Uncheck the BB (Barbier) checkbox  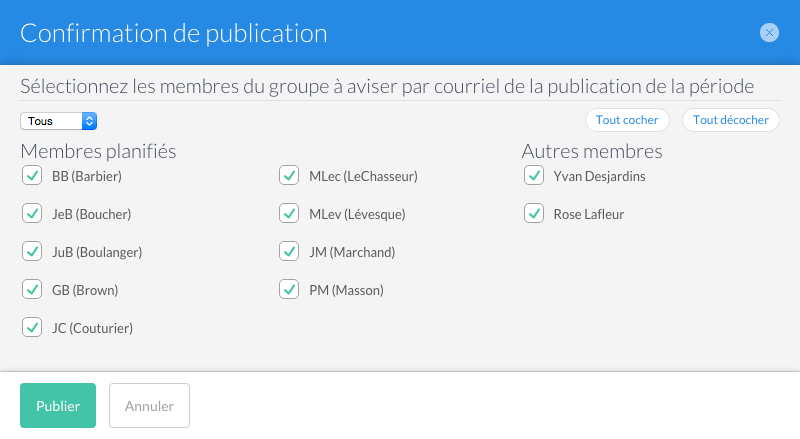32,176
